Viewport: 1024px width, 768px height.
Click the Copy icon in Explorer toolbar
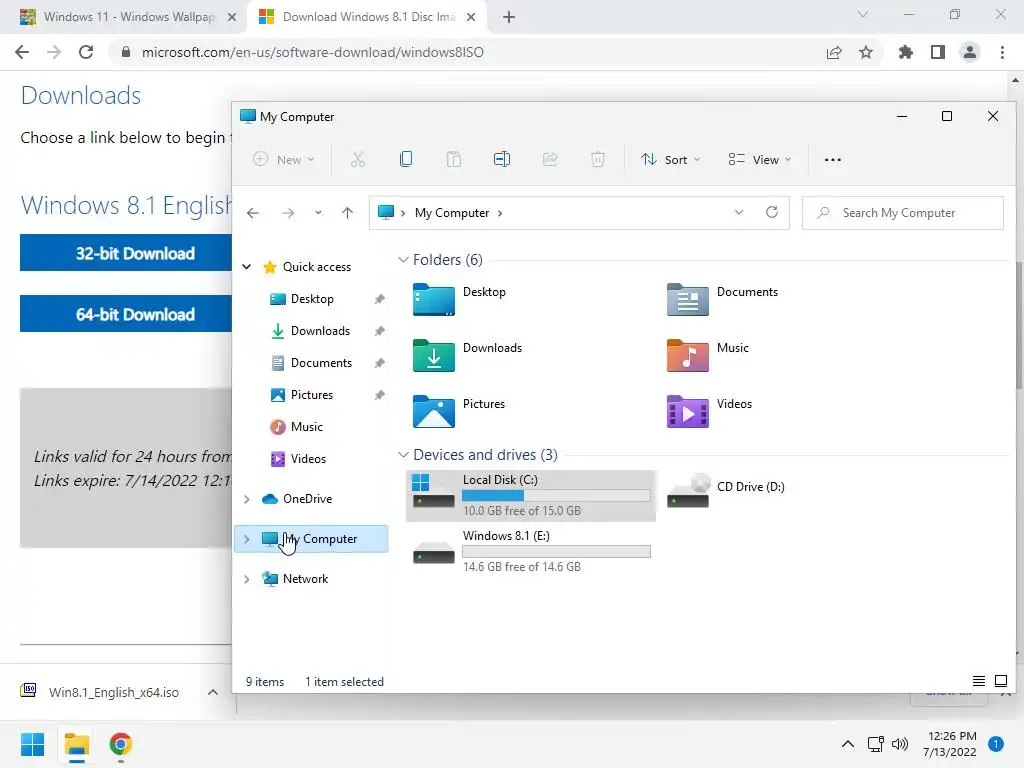[x=406, y=159]
